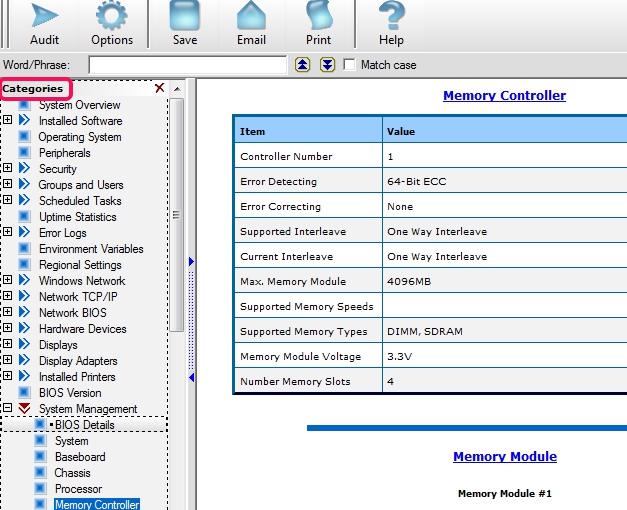Open the Options gear icon
The image size is (627, 510).
(x=112, y=16)
